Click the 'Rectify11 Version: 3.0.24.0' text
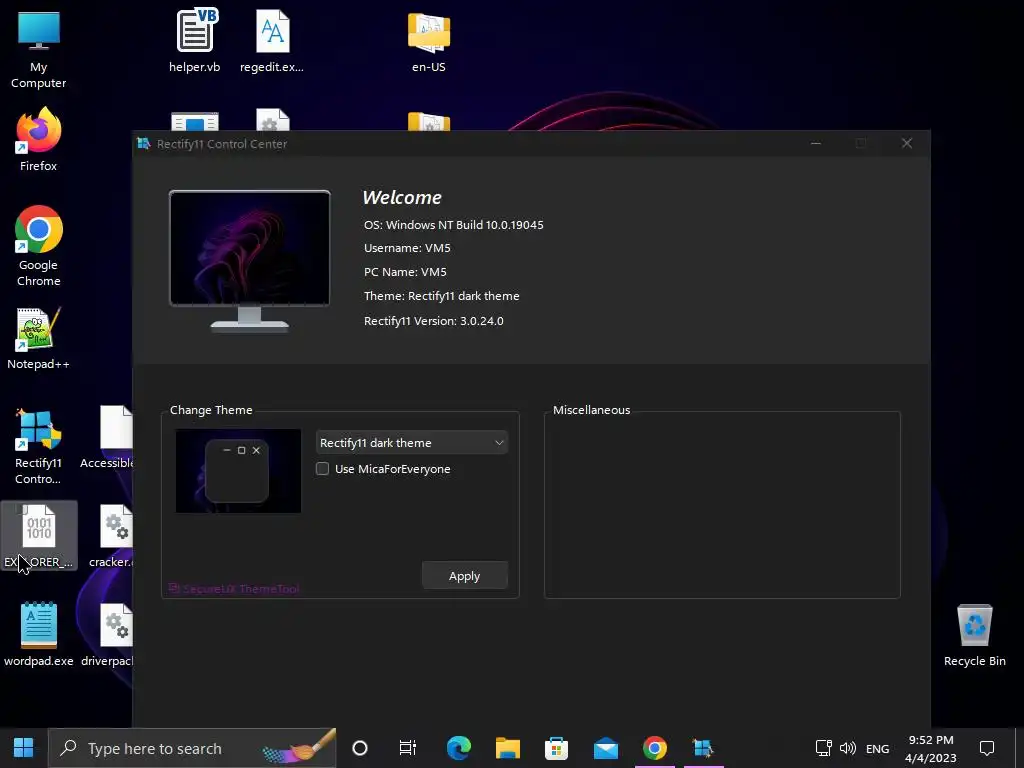This screenshot has height=768, width=1024. point(434,321)
